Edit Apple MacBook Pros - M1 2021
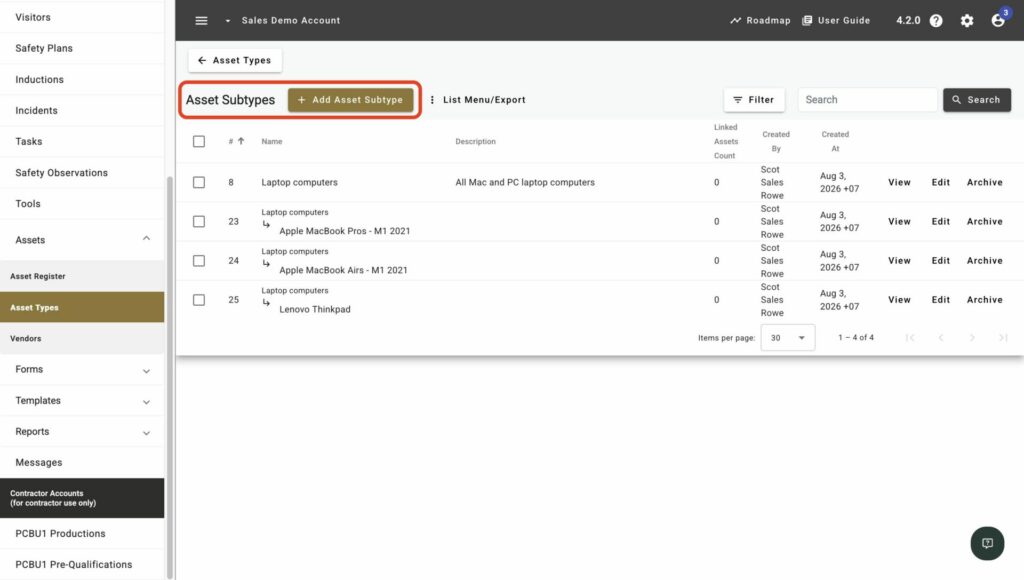The width and height of the screenshot is (1024, 580). coord(940,221)
